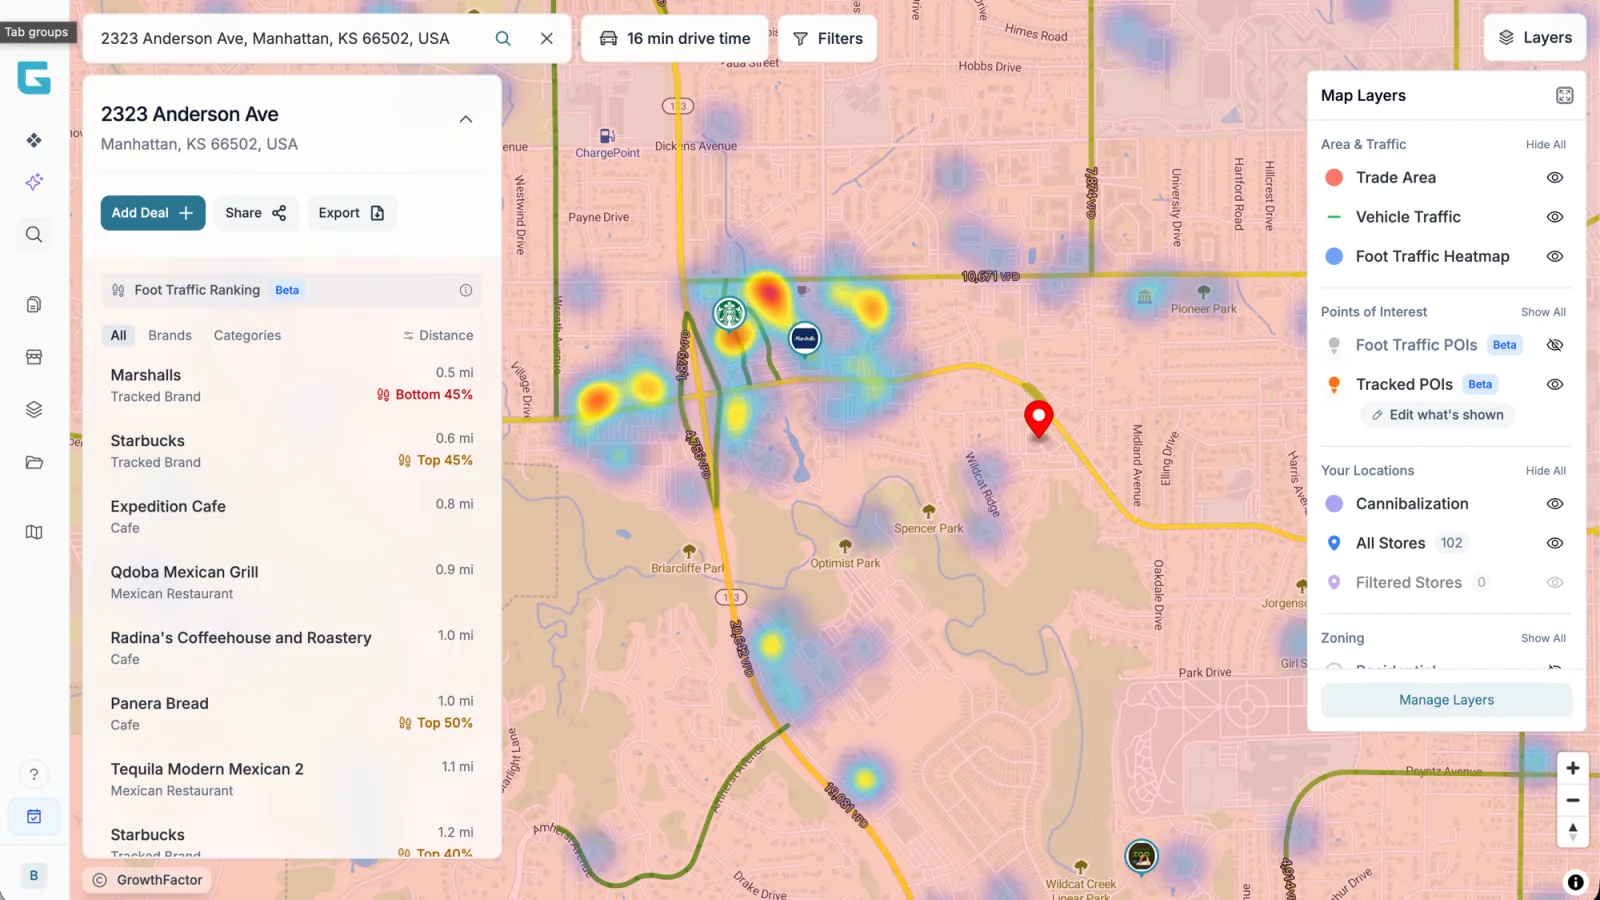1600x900 pixels.
Task: Click the B user avatar
Action: tap(34, 875)
